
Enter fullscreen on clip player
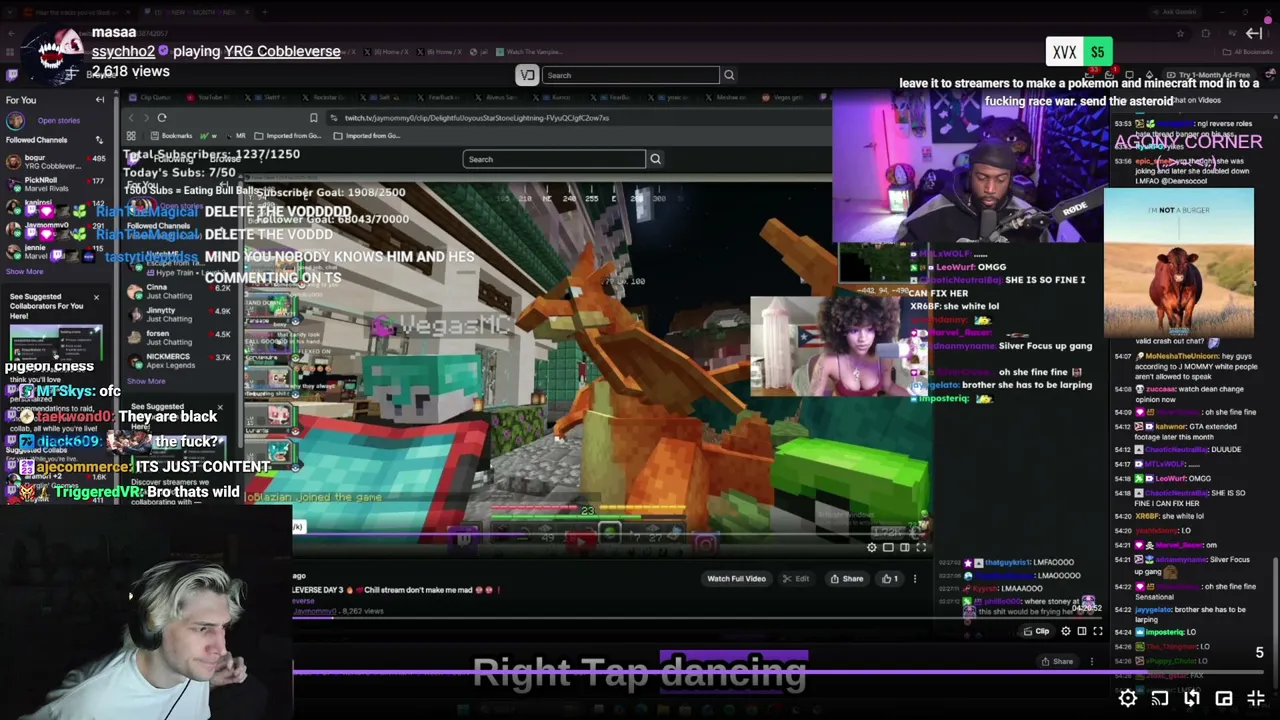tap(921, 547)
